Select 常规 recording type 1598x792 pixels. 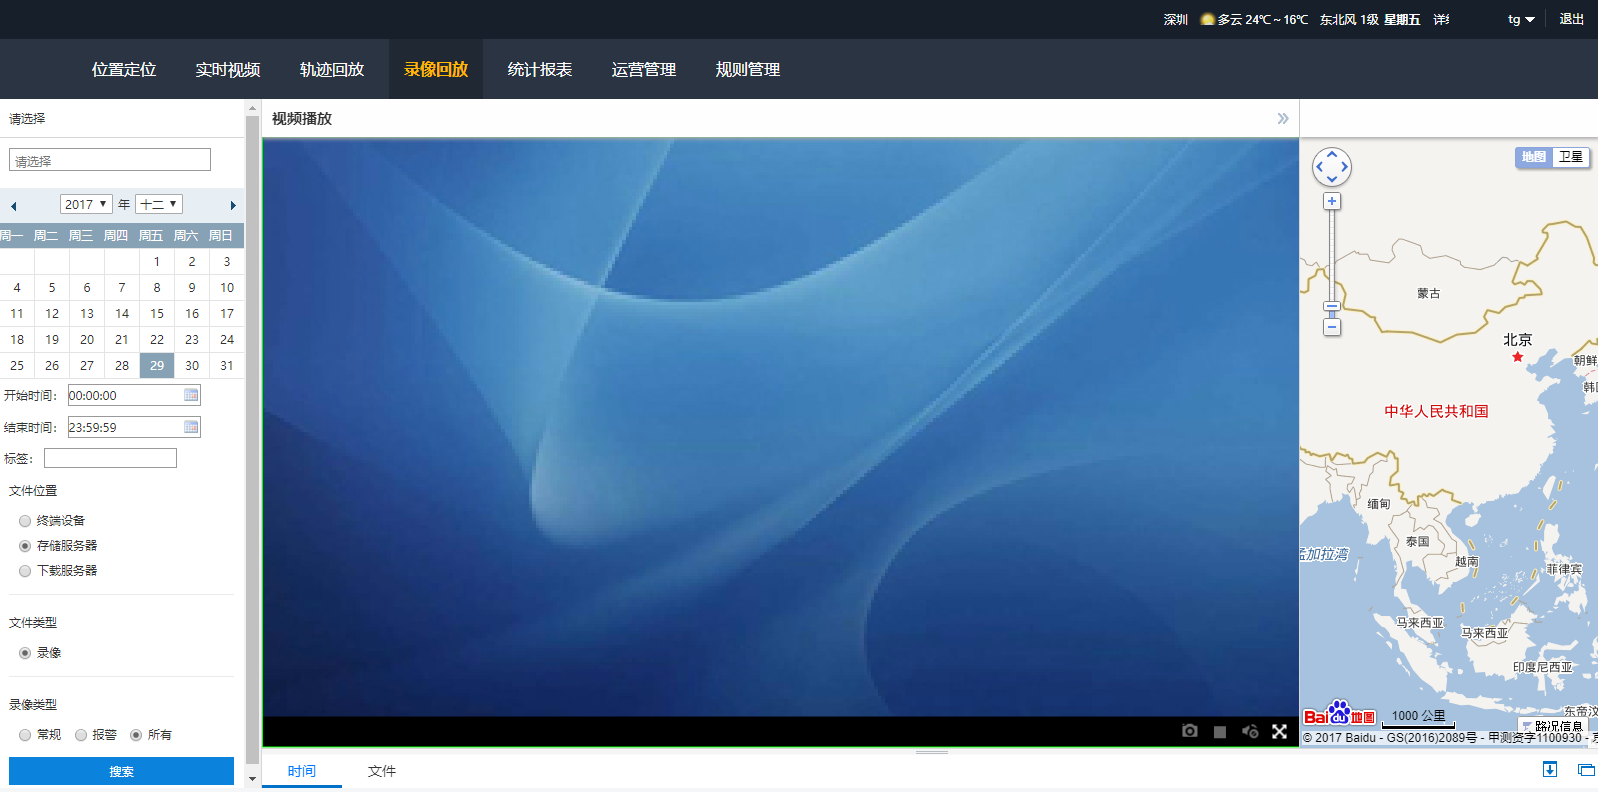click(25, 735)
